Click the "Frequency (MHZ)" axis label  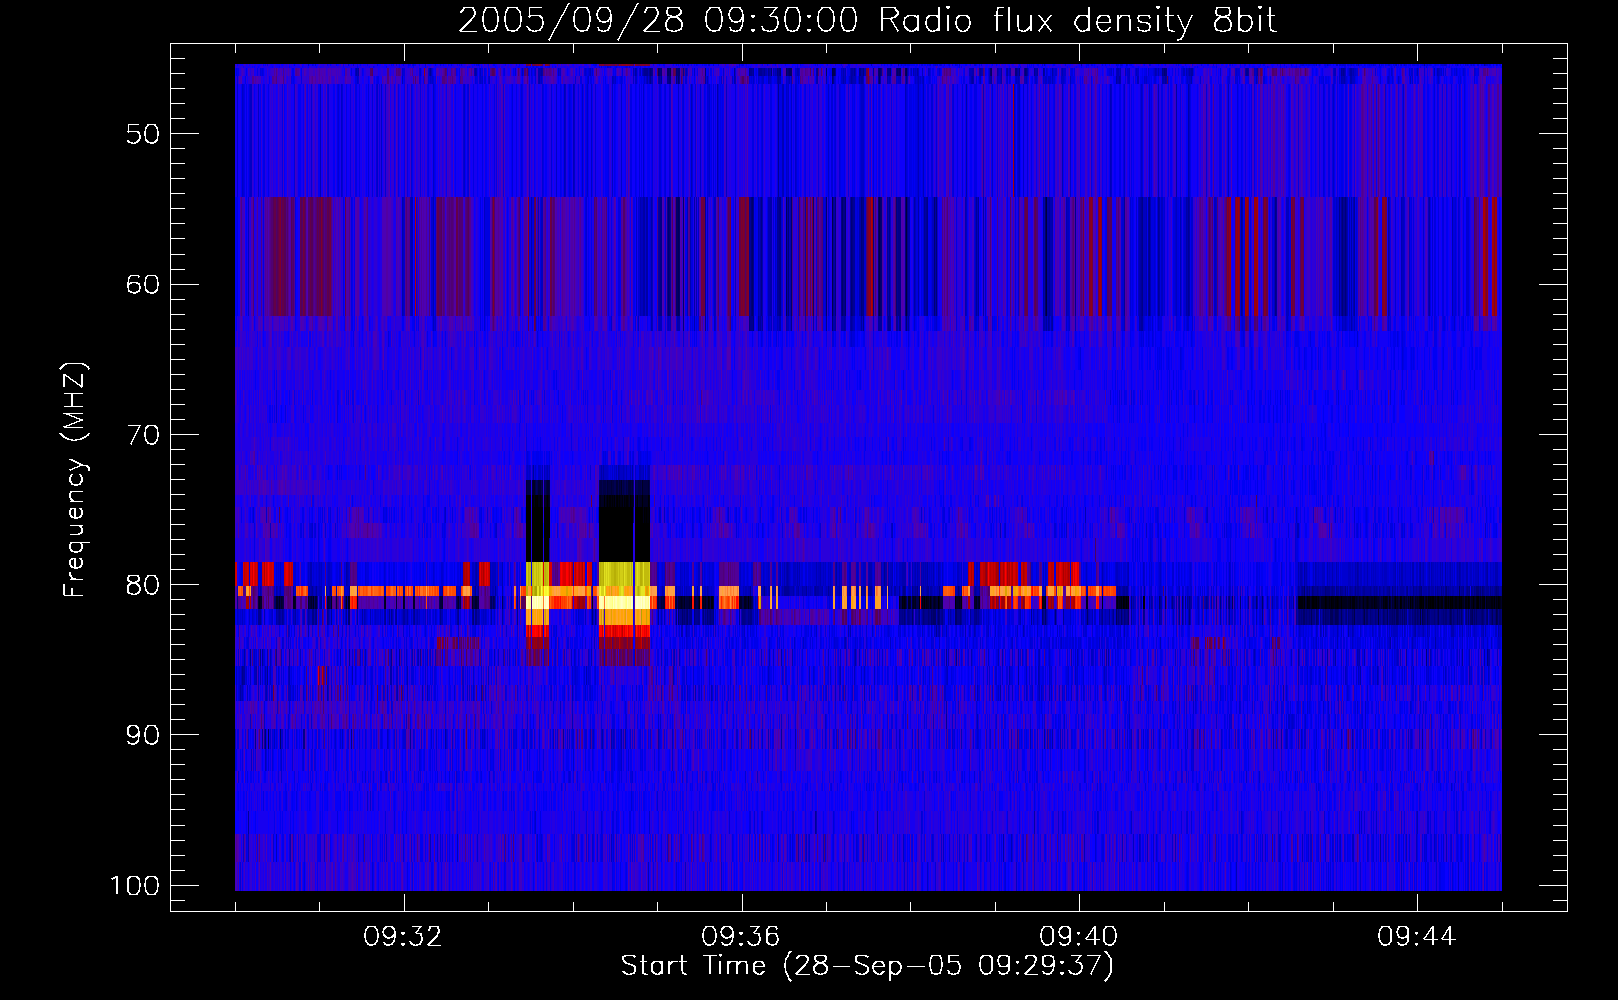click(75, 480)
